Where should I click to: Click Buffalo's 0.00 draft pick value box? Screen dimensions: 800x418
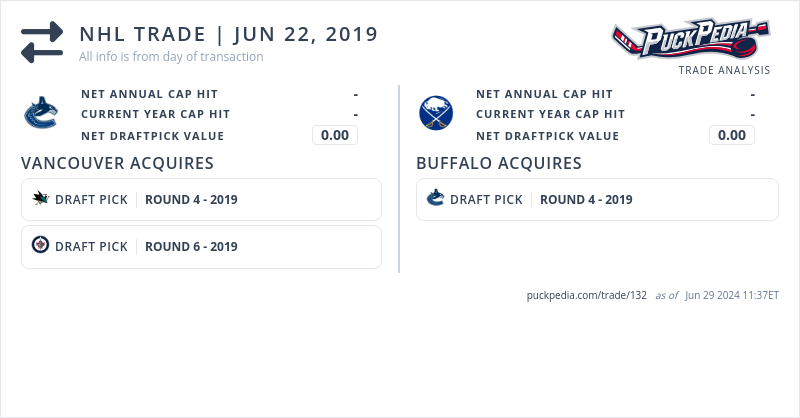(x=732, y=135)
